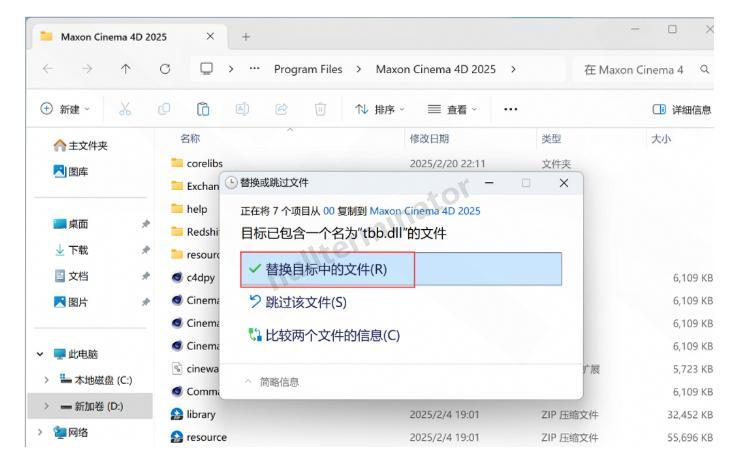Sort by the 大小 column header

pos(661,138)
